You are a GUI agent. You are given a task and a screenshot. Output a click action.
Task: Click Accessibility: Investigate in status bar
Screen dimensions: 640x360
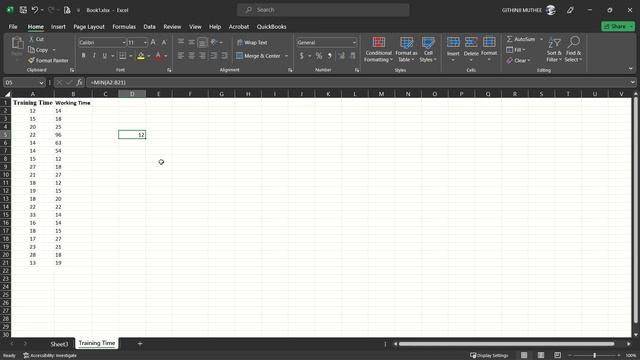(50, 356)
